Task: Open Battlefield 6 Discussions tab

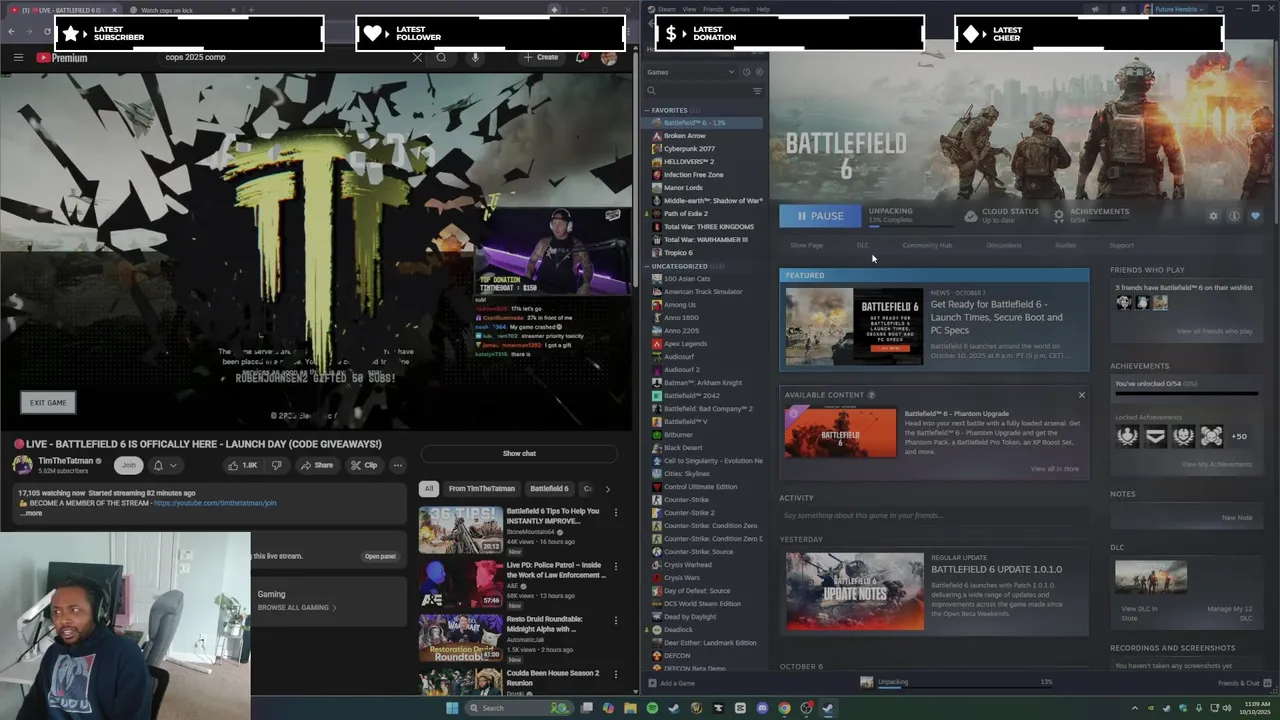Action: click(1004, 245)
